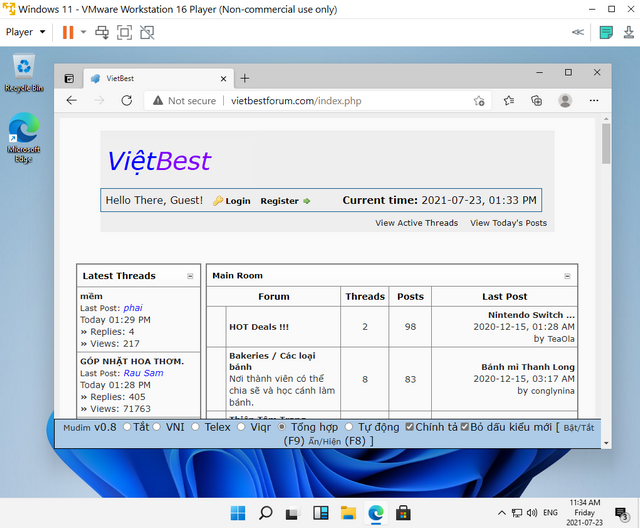This screenshot has width=640, height=528.
Task: Select Tự động input method radio
Action: click(349, 427)
